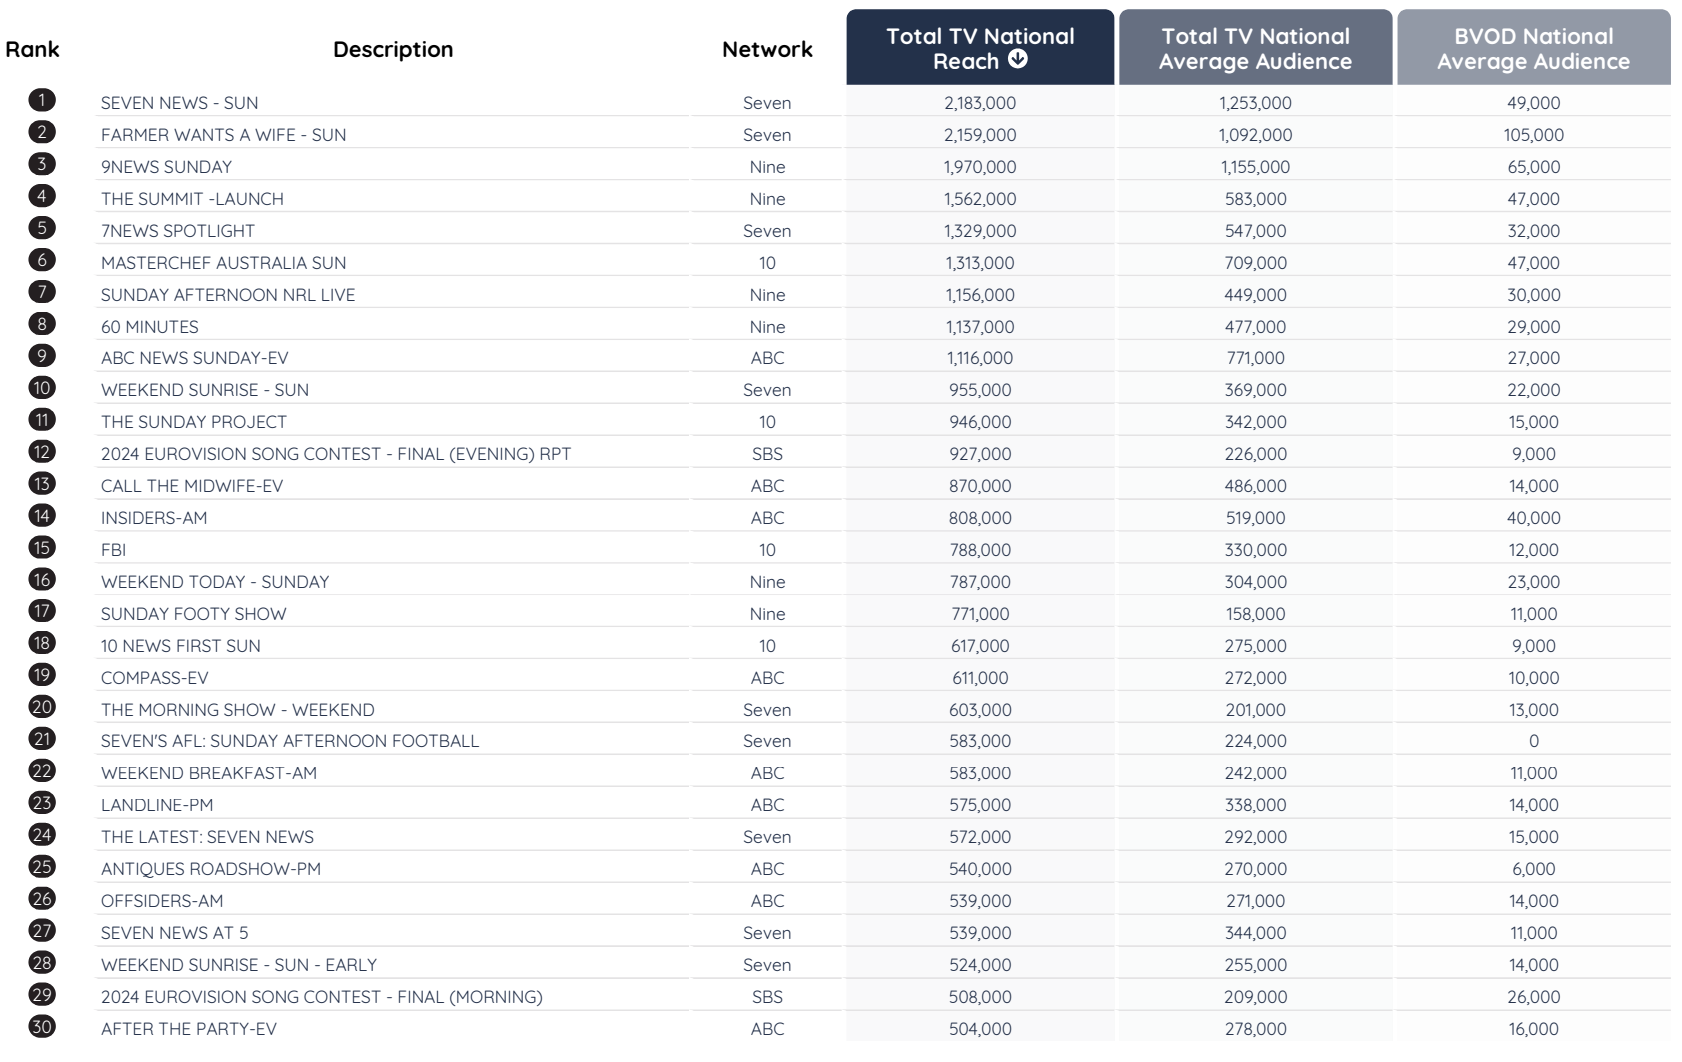Select the 60 MINUTES title

point(150,327)
